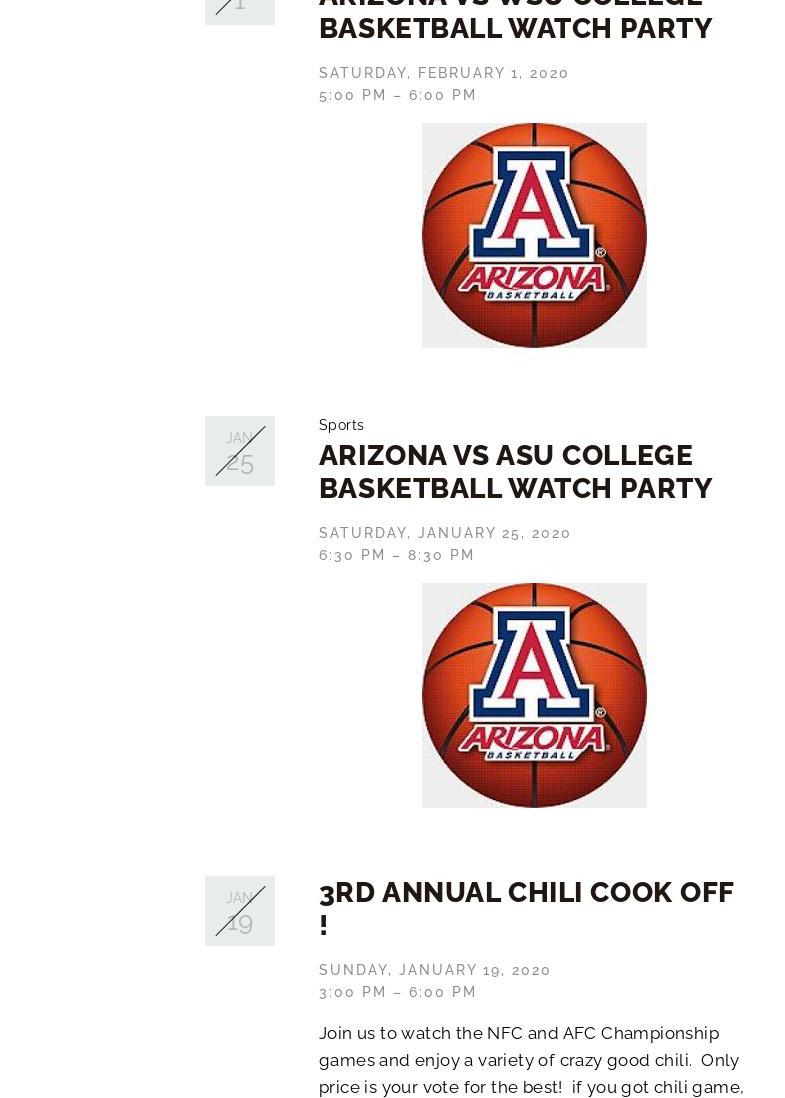Open the 3rd Annual Chili Cook Off title
This screenshot has height=1098, width=785.
[526, 909]
